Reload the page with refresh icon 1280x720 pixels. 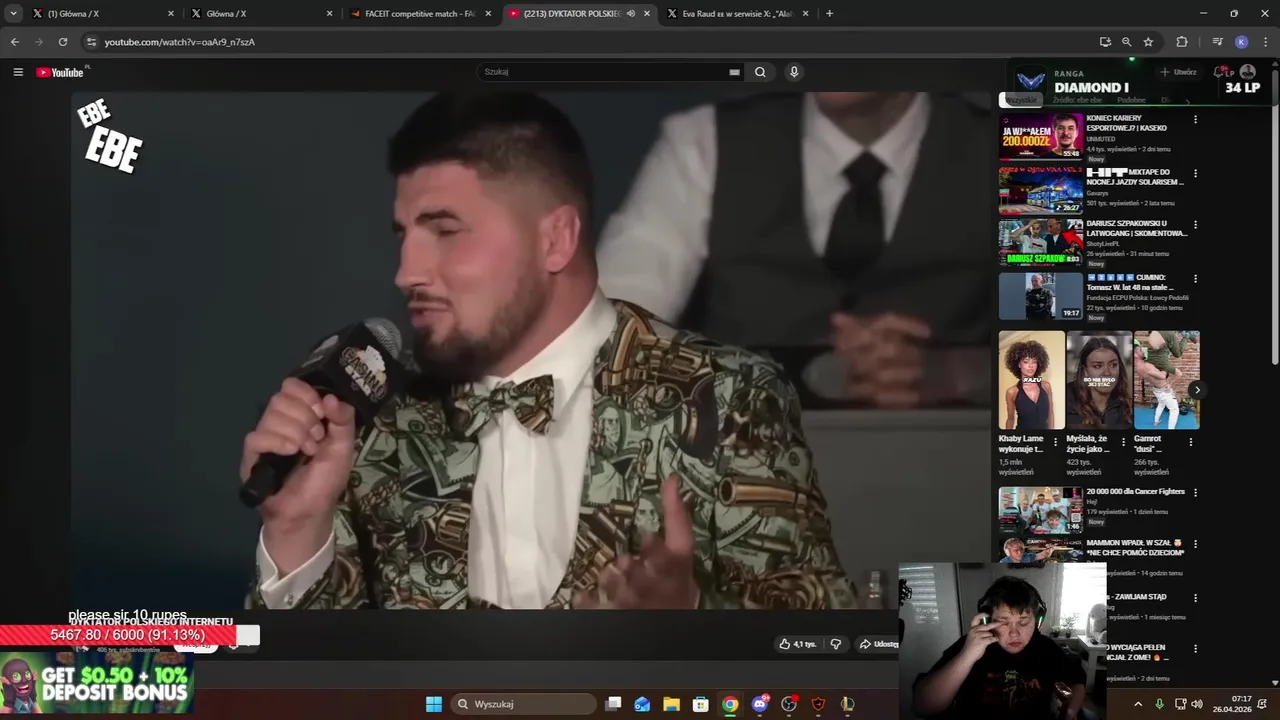point(63,42)
